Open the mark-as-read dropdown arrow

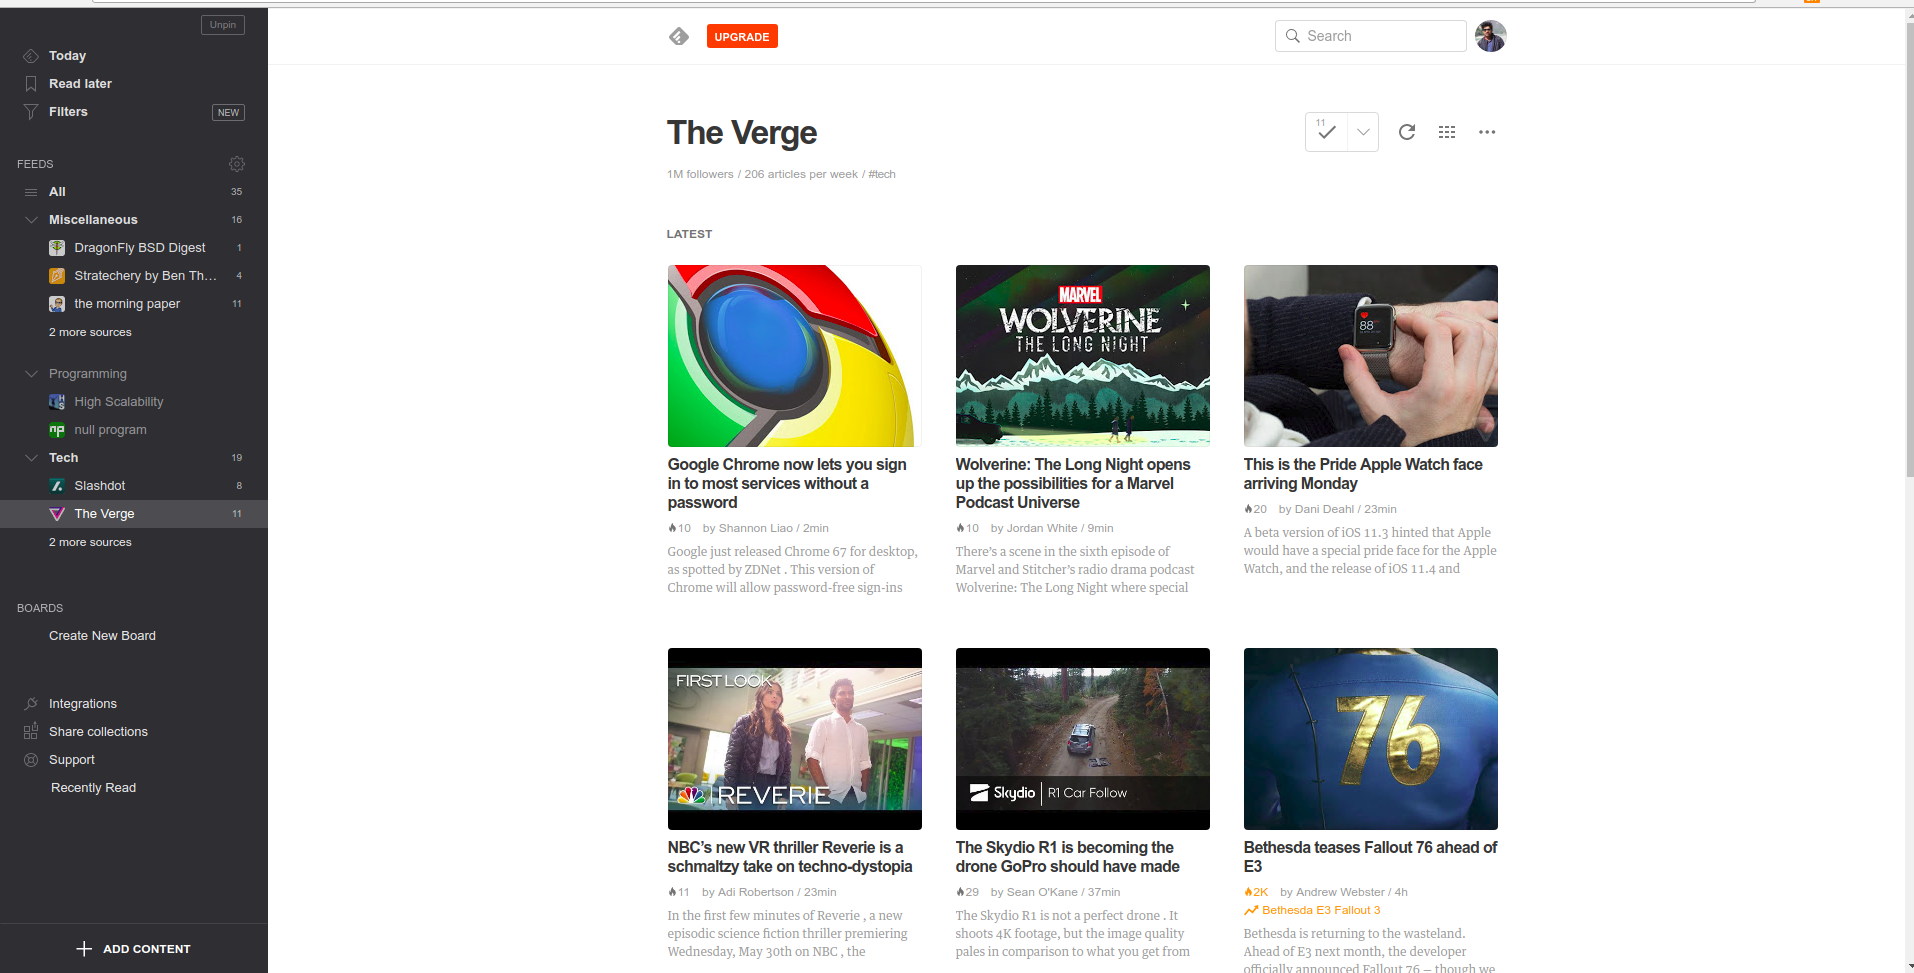pyautogui.click(x=1363, y=132)
